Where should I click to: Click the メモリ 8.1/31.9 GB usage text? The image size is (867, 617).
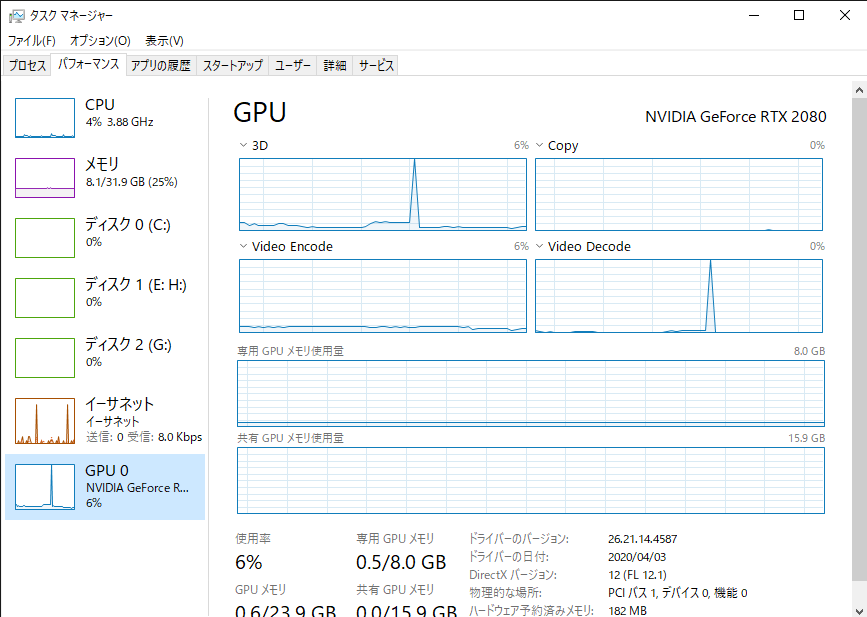coord(132,182)
